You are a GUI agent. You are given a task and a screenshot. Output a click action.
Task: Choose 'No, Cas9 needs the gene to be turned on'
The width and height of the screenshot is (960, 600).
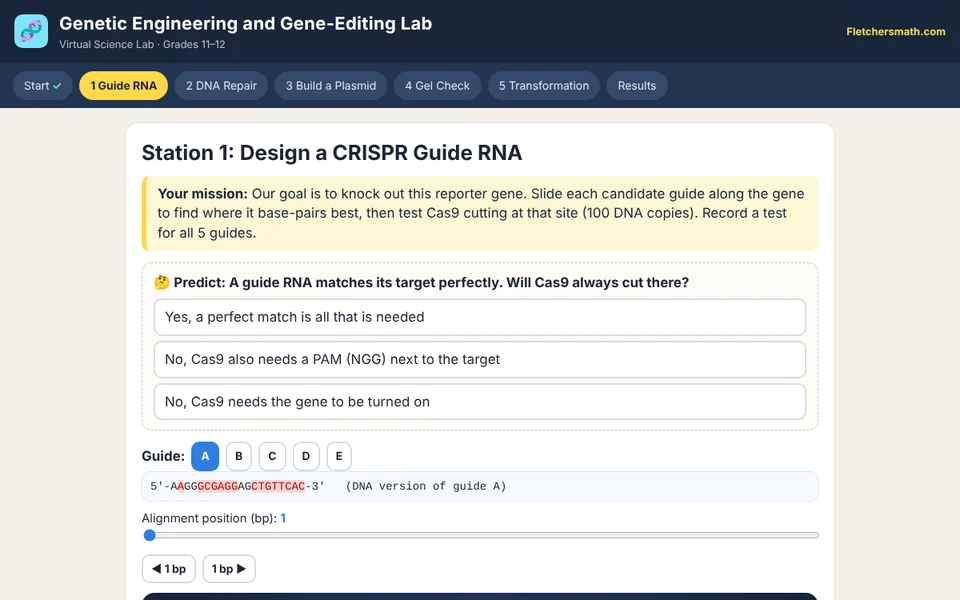point(479,402)
